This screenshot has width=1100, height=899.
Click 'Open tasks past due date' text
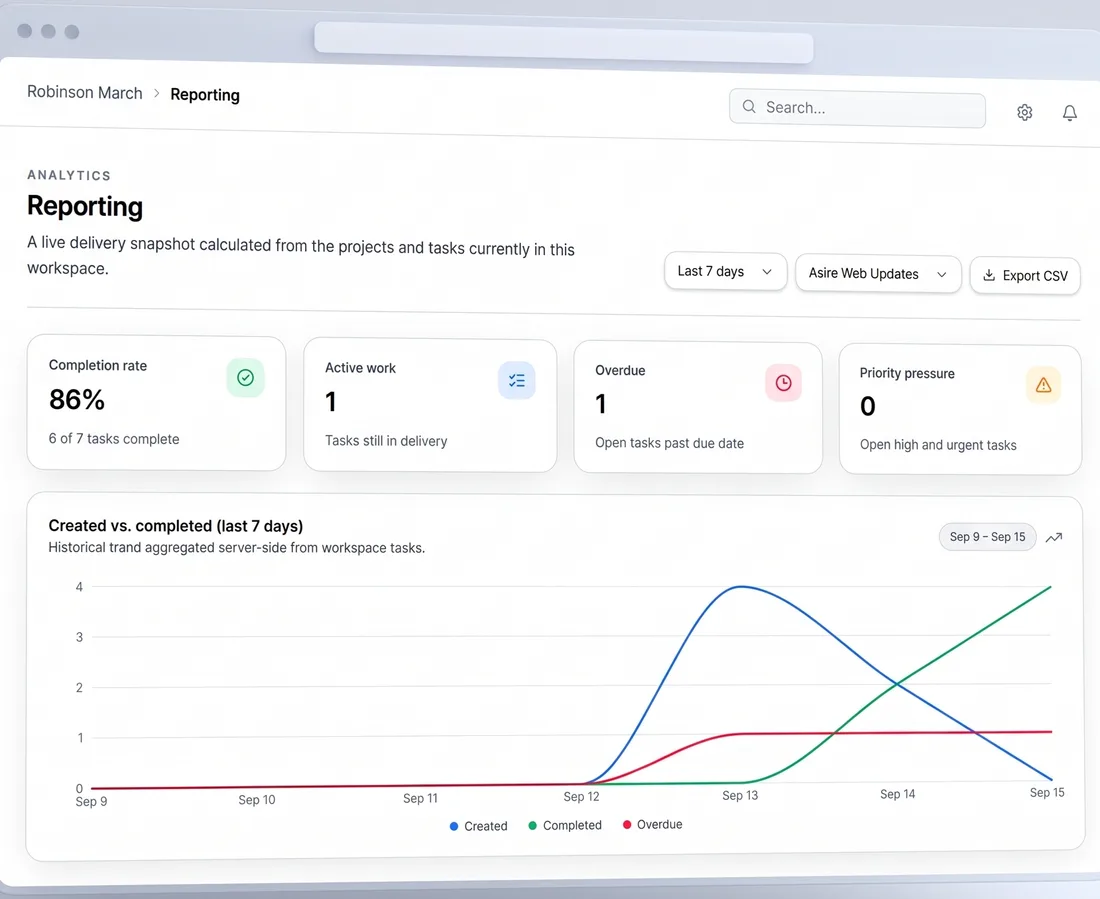click(669, 443)
